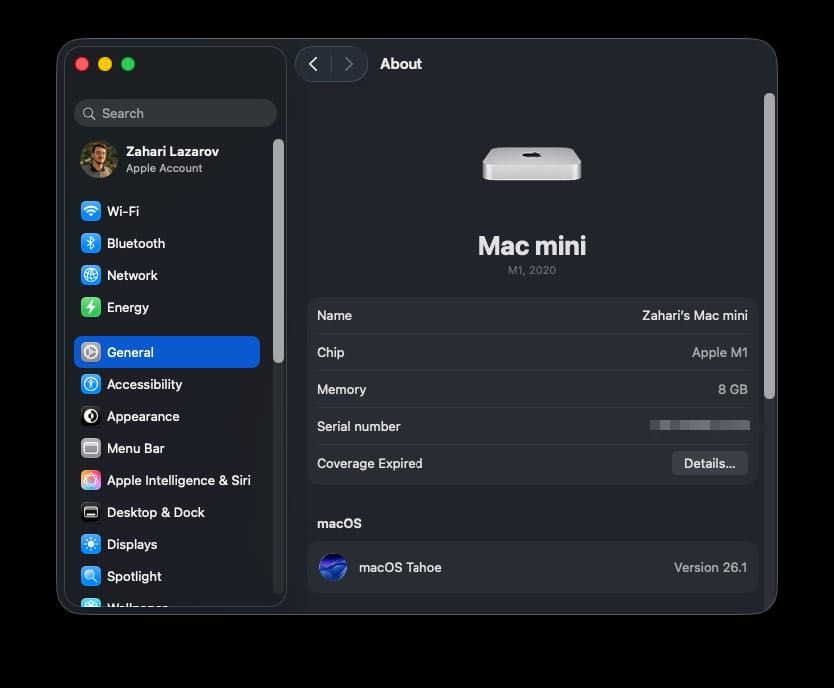Click Zahari Lazarov's profile photo
Image resolution: width=834 pixels, height=688 pixels.
click(99, 159)
